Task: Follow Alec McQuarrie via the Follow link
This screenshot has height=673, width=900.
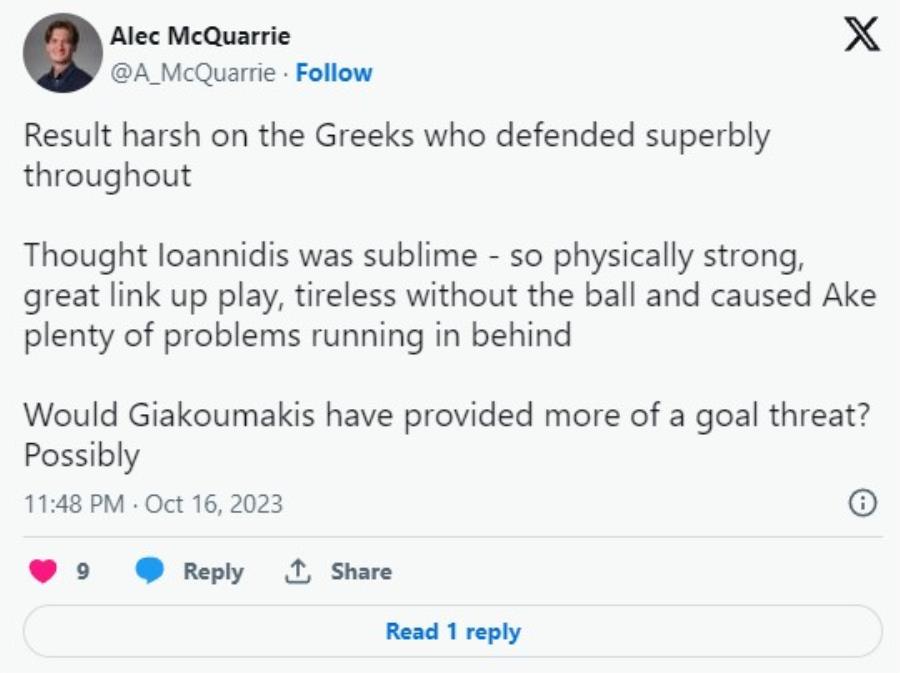Action: pyautogui.click(x=334, y=73)
